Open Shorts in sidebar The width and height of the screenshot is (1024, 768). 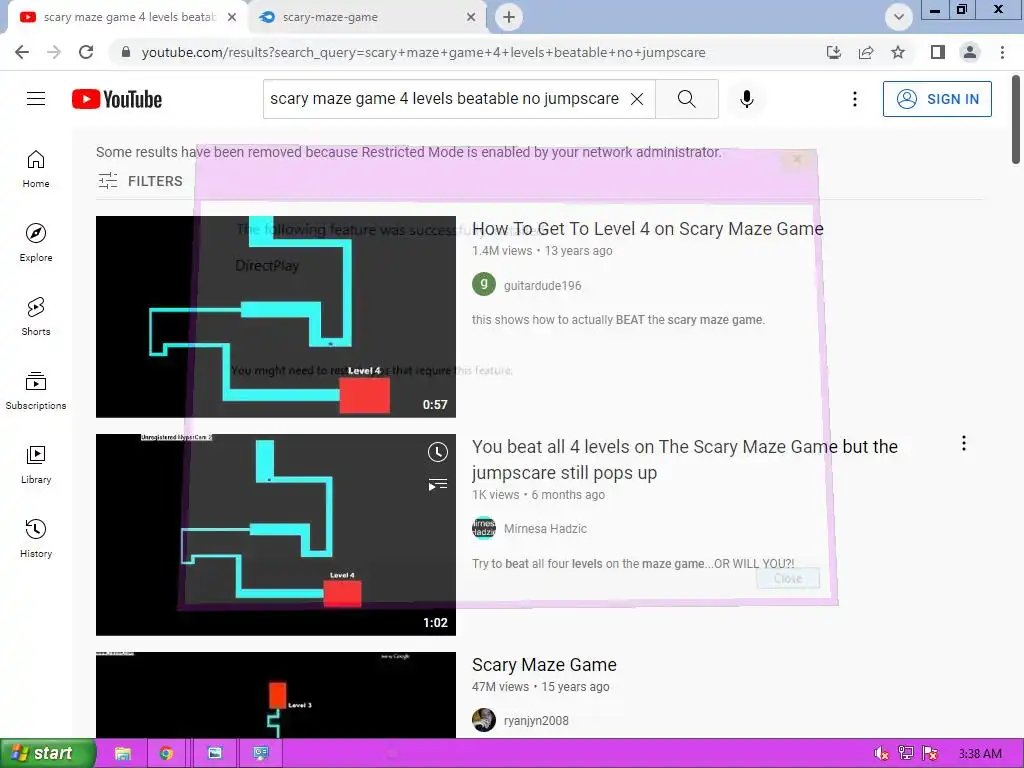click(36, 317)
